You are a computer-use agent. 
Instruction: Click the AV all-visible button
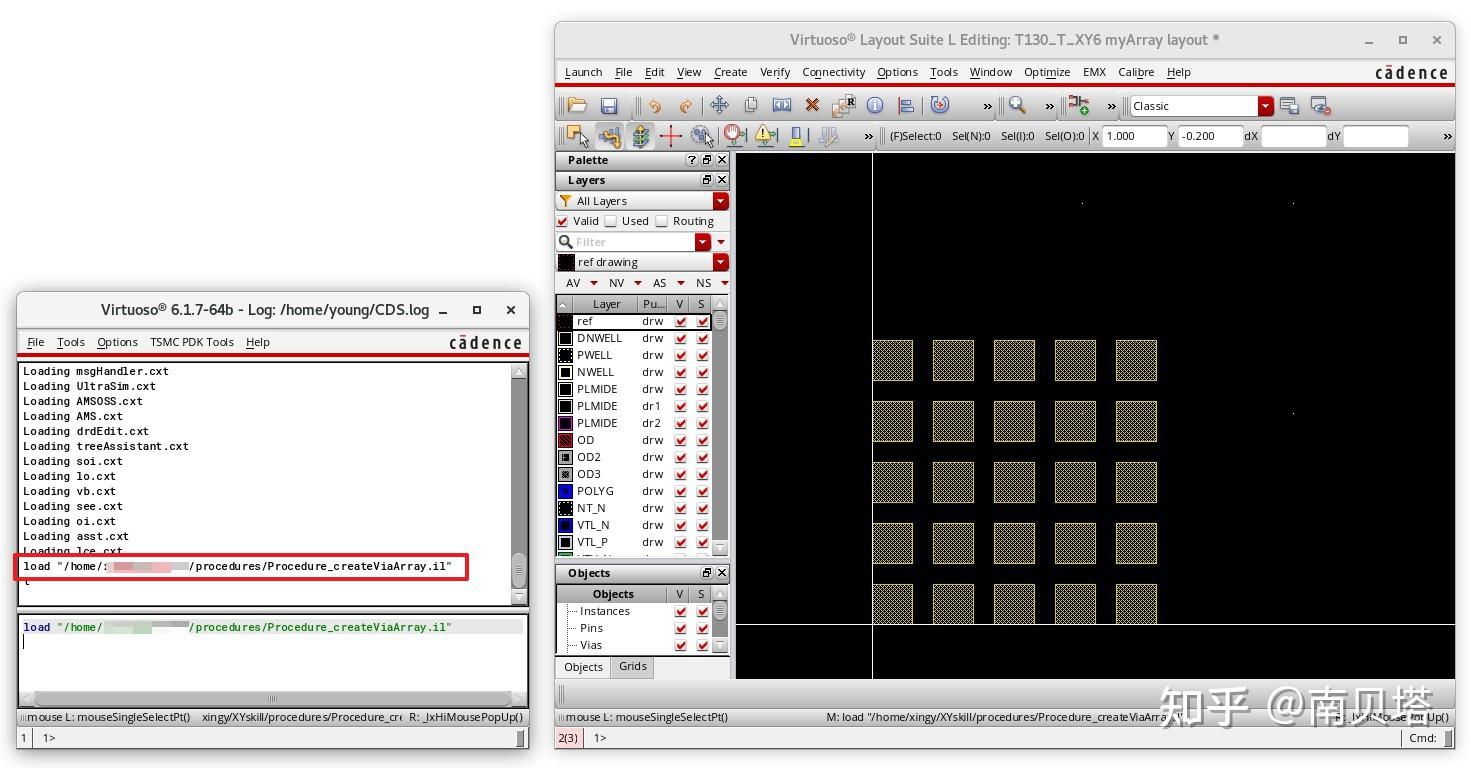coord(573,283)
